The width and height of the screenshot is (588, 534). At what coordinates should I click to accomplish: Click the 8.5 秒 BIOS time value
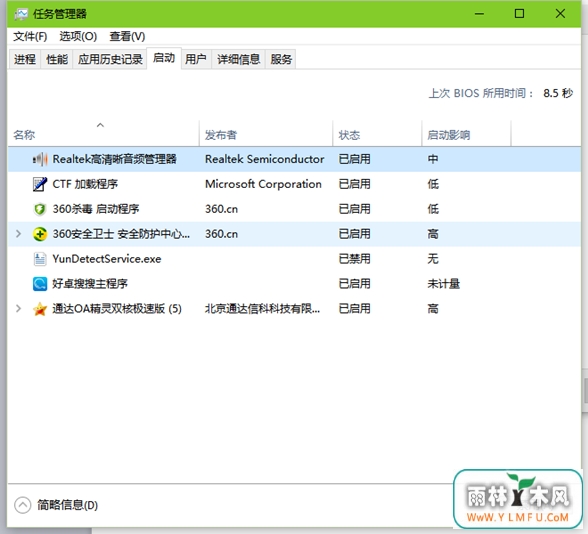(558, 93)
